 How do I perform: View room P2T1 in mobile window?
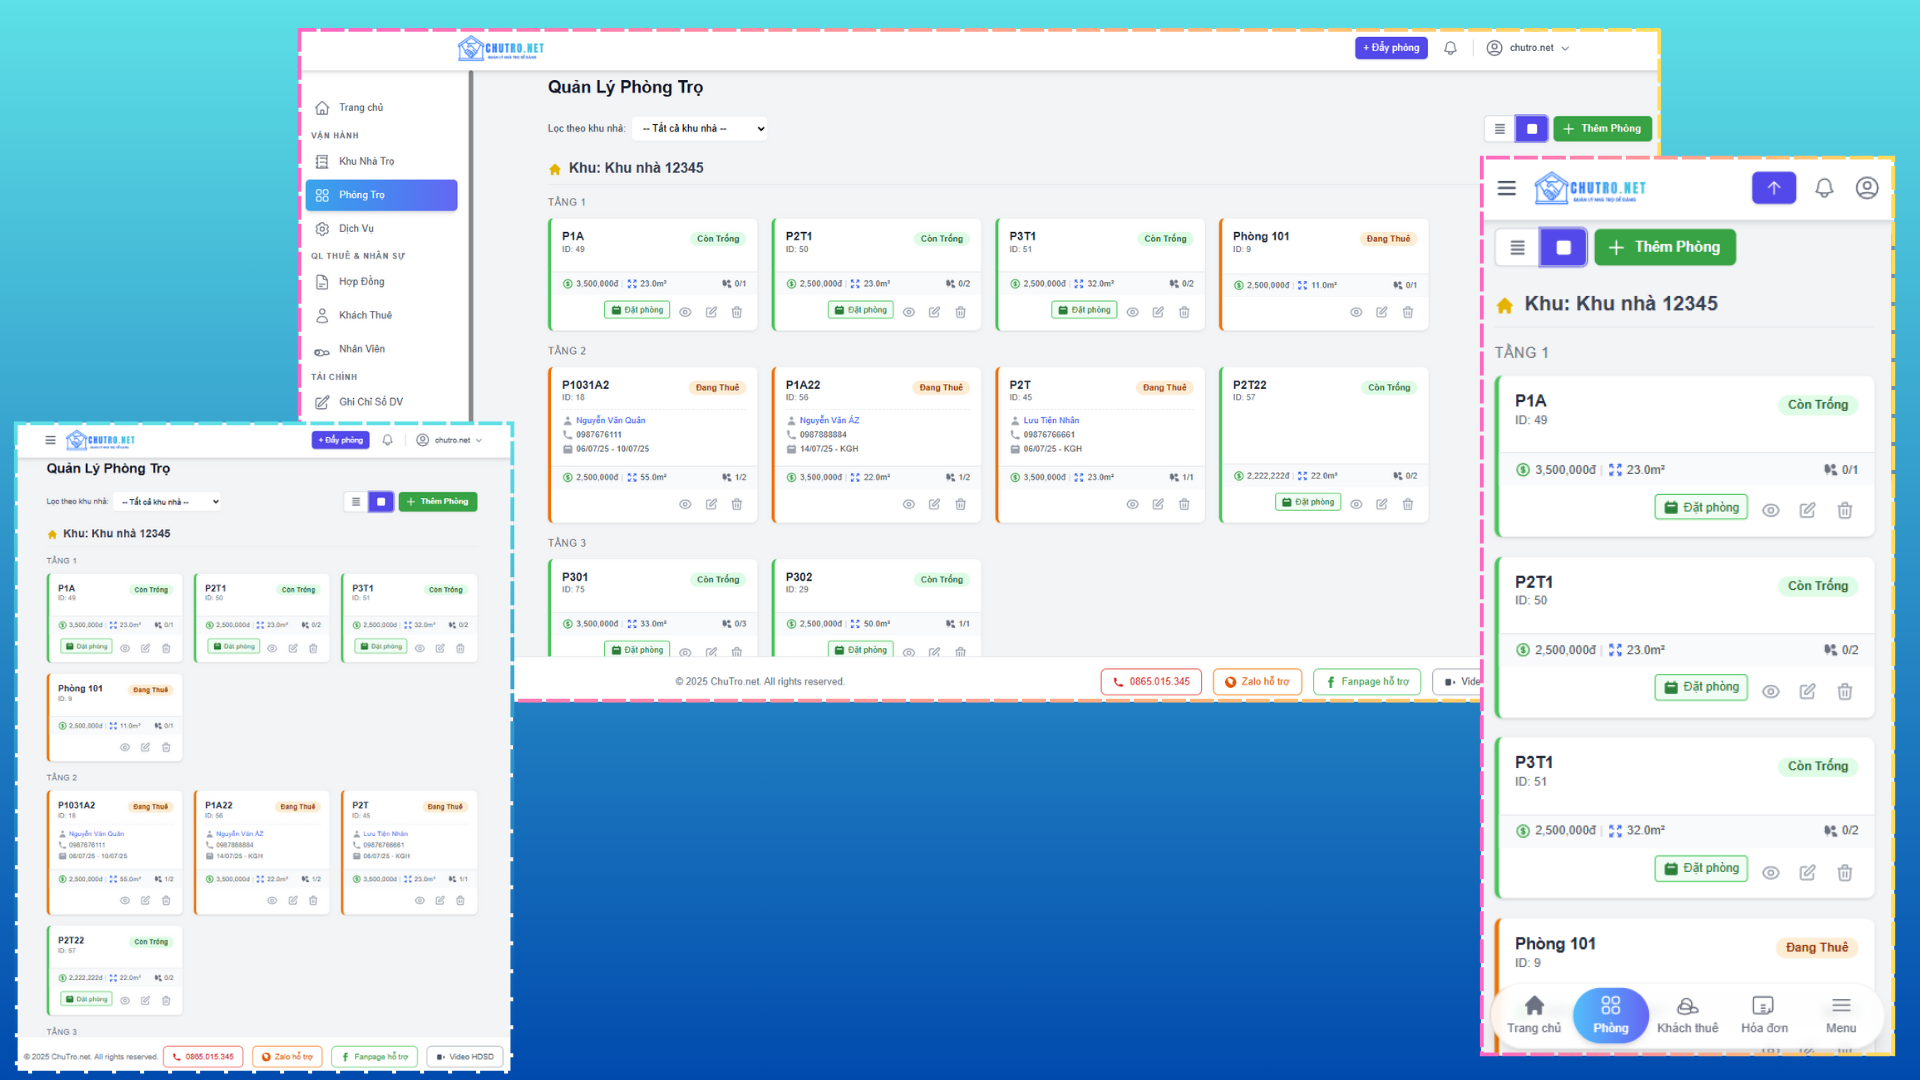(x=1771, y=691)
